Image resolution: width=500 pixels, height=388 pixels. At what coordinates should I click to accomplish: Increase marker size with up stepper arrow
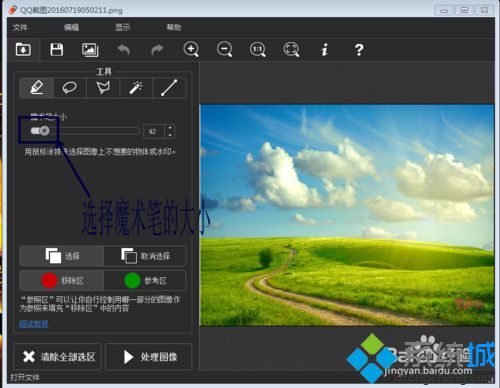point(170,128)
